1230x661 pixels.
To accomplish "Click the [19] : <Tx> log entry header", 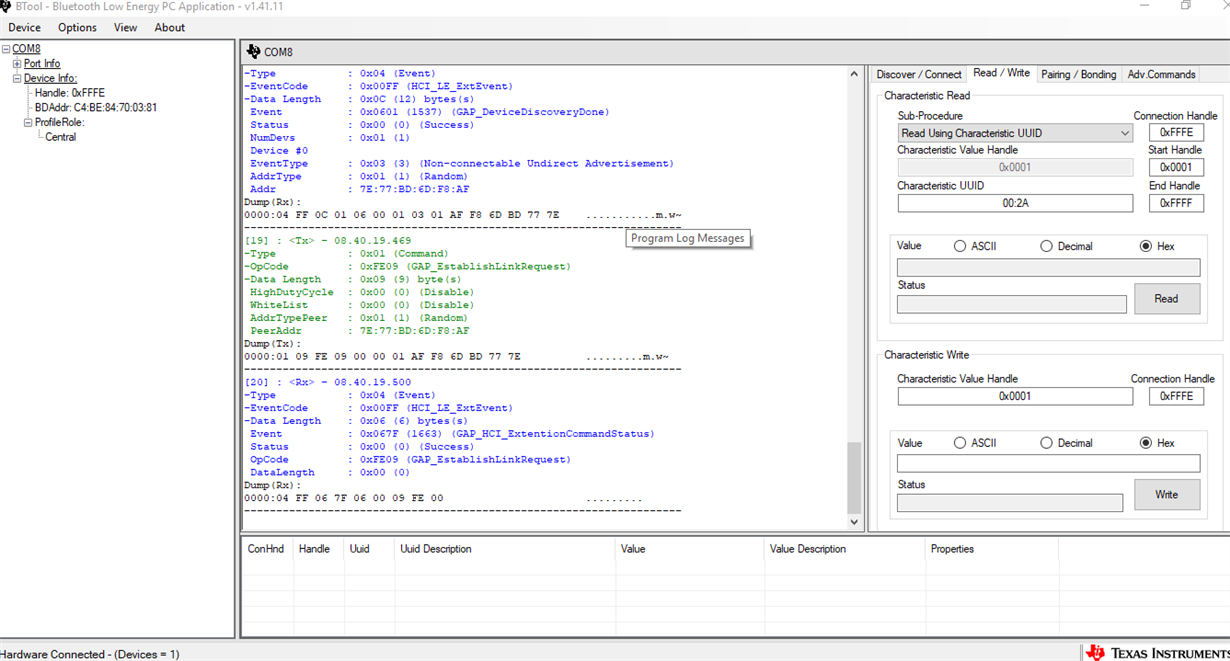I will pyautogui.click(x=328, y=241).
